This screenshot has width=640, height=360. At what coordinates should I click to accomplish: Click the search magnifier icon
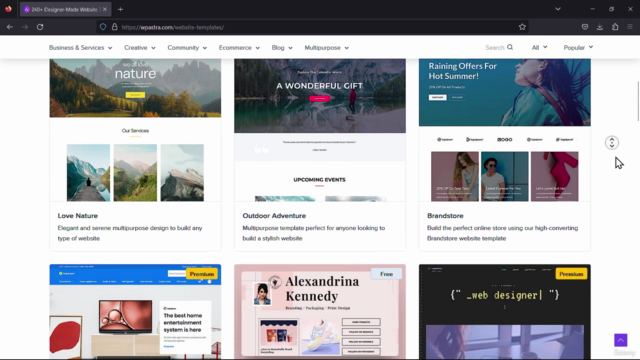tap(510, 47)
